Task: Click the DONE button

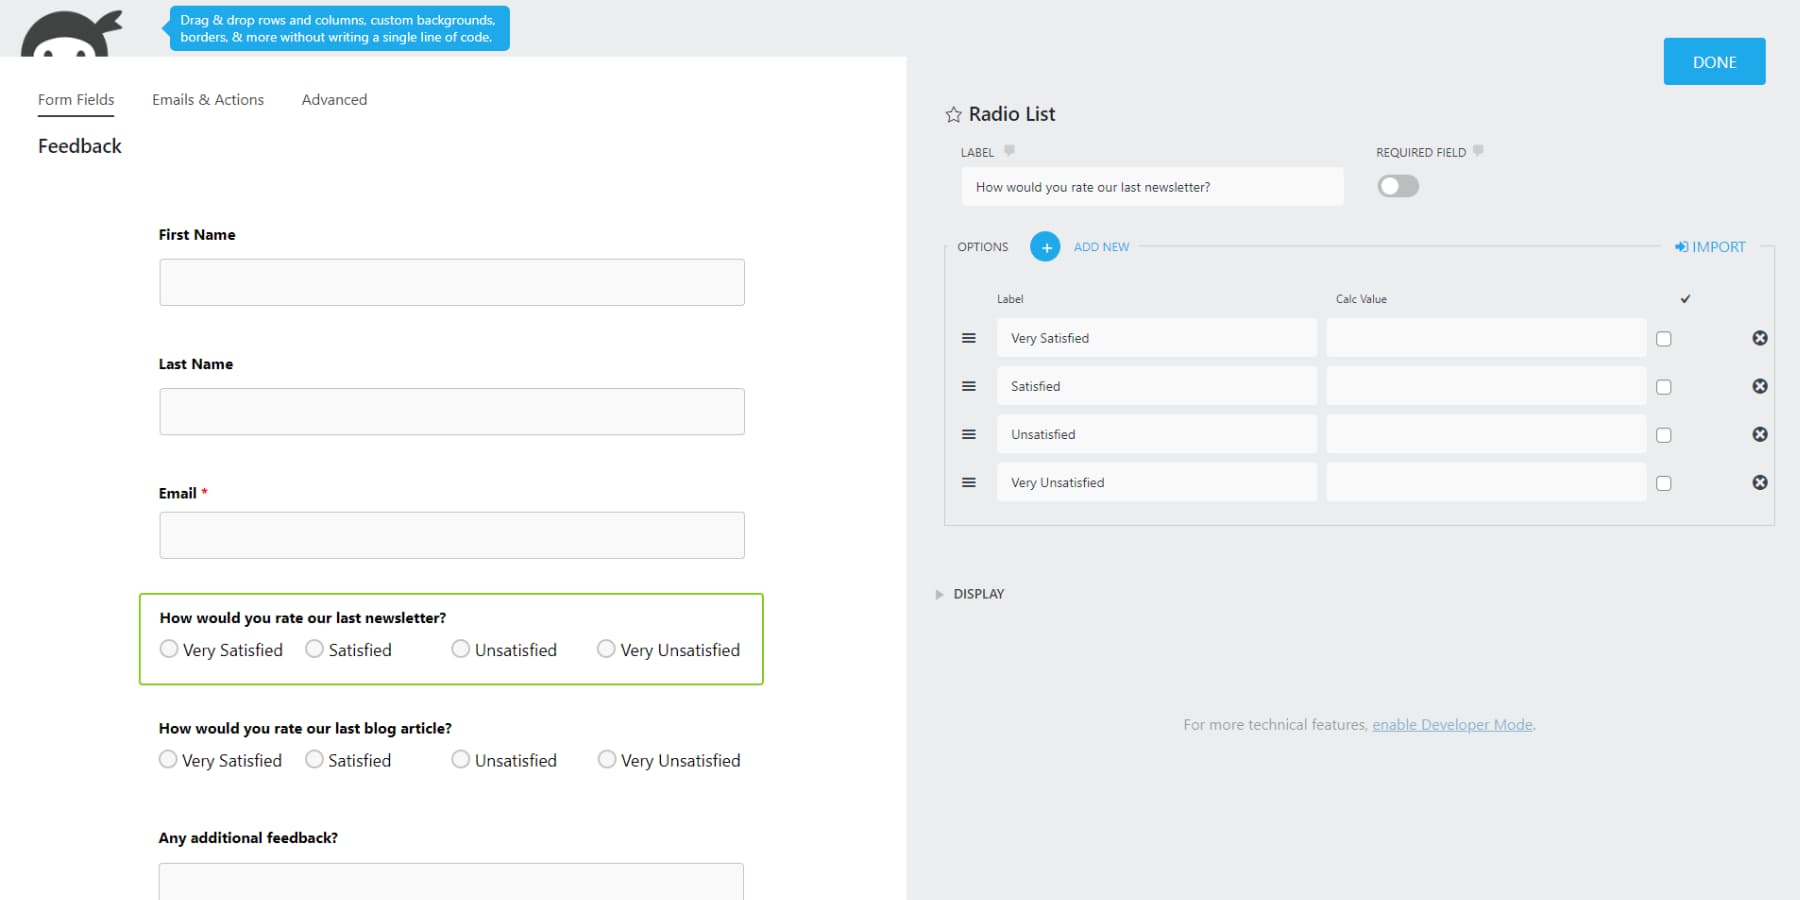Action: 1714,61
